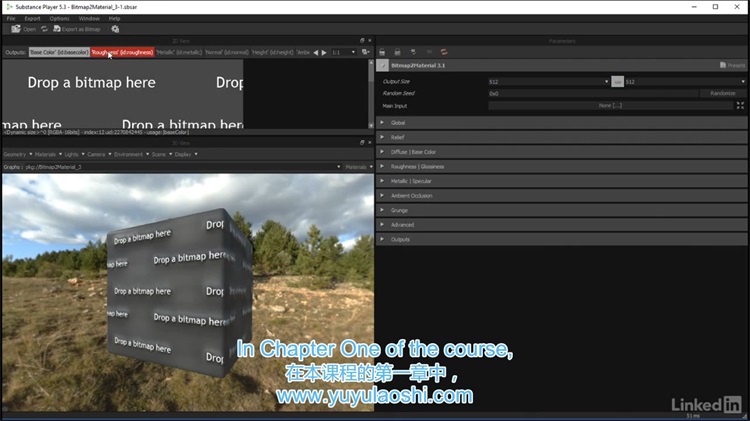Open the Scene dropdown menu
The image size is (750, 421).
click(162, 155)
